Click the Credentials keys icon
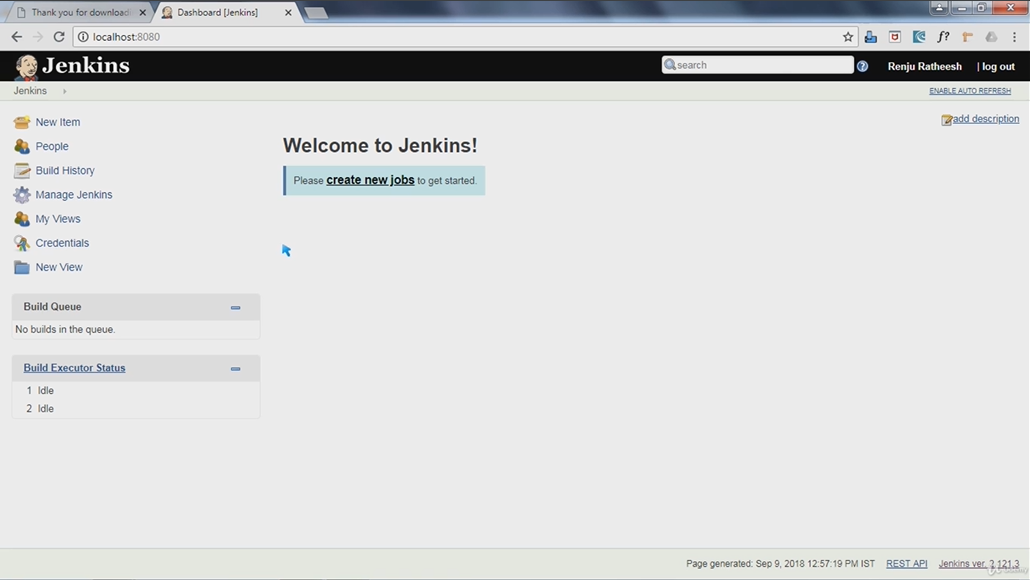Screen dimensions: 1030x580 click(22, 243)
